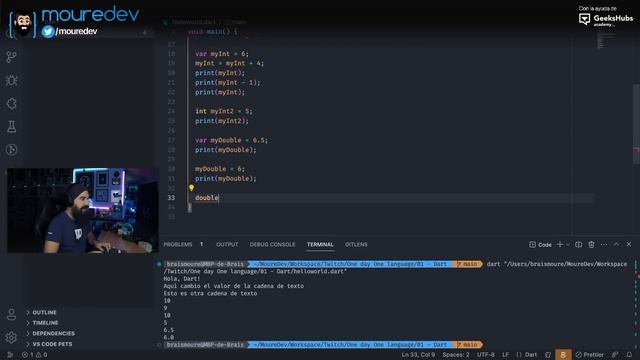The width and height of the screenshot is (640, 360).
Task: Click the orange highlighted status bar icon
Action: [x=563, y=355]
